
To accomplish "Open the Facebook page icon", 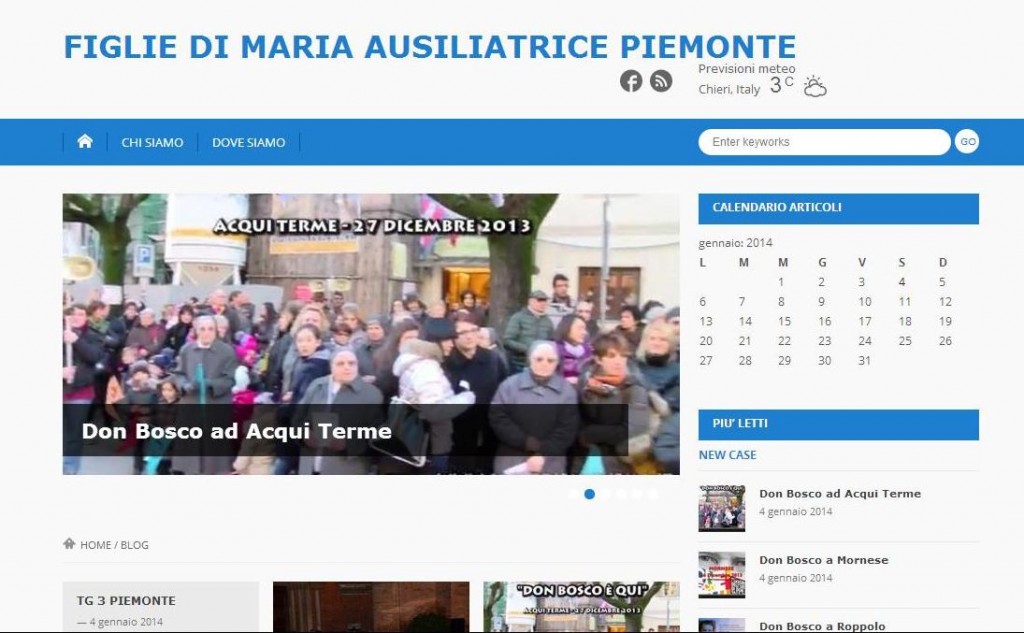I will point(631,81).
